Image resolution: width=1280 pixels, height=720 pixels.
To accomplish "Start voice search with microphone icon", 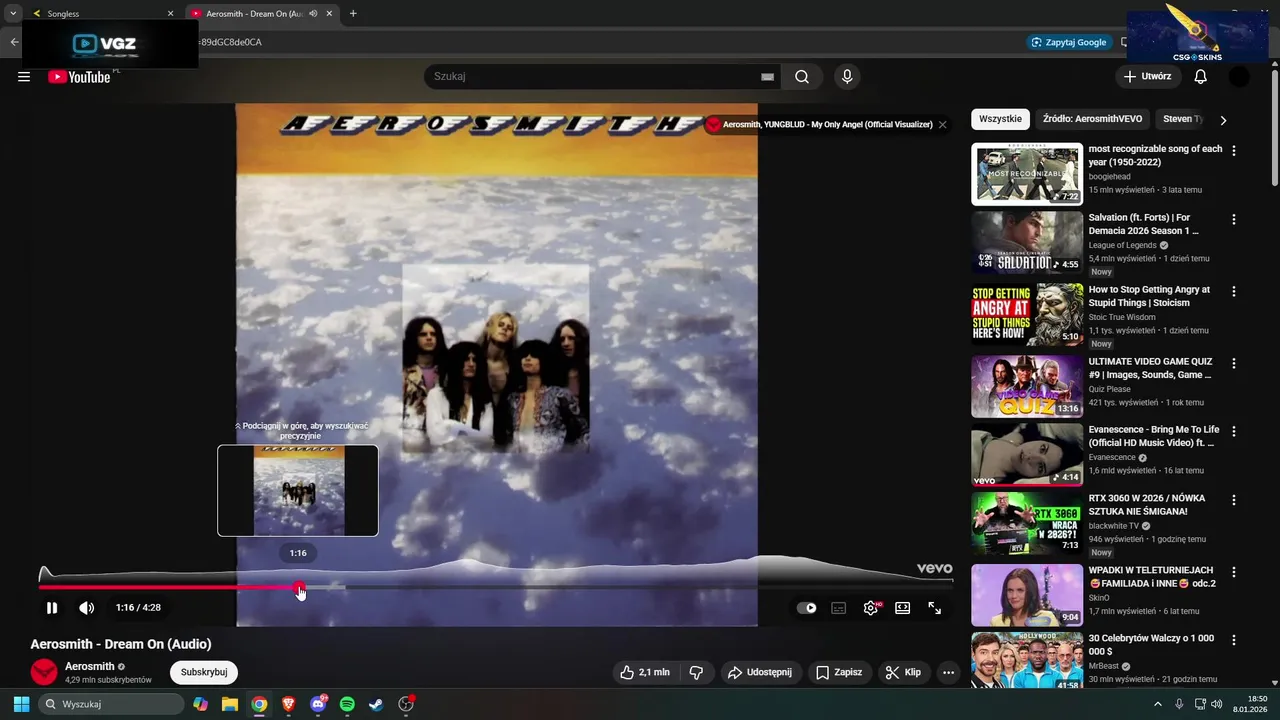I will pos(847,77).
